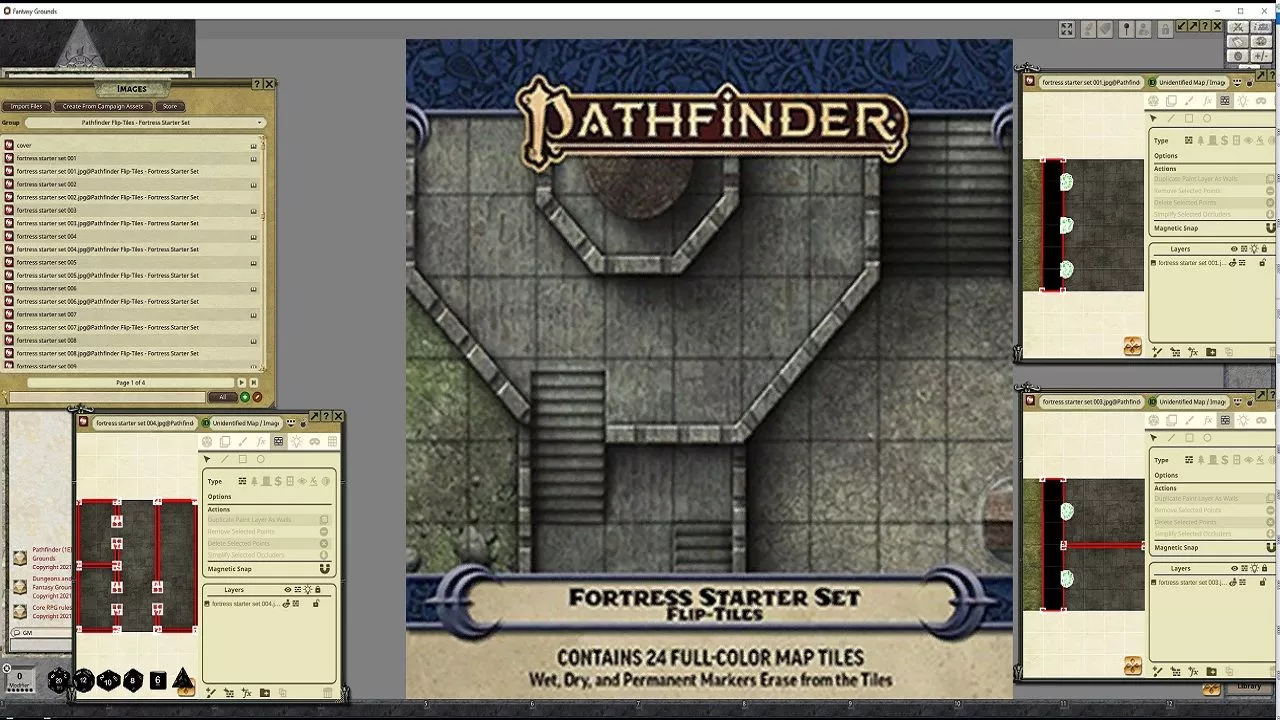Toggle Magnetic Snap in set 001 window

[1271, 228]
